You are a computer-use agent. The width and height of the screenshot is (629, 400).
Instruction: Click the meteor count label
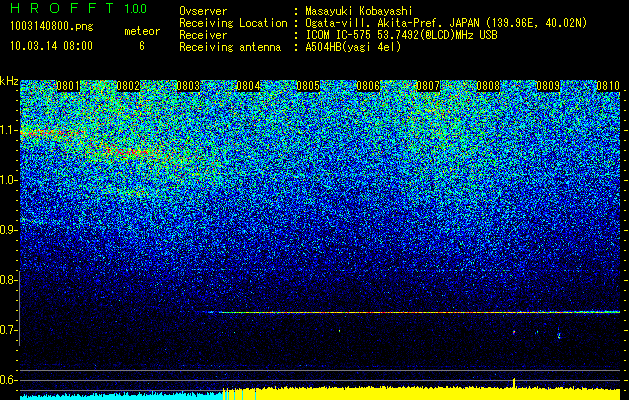point(142,31)
